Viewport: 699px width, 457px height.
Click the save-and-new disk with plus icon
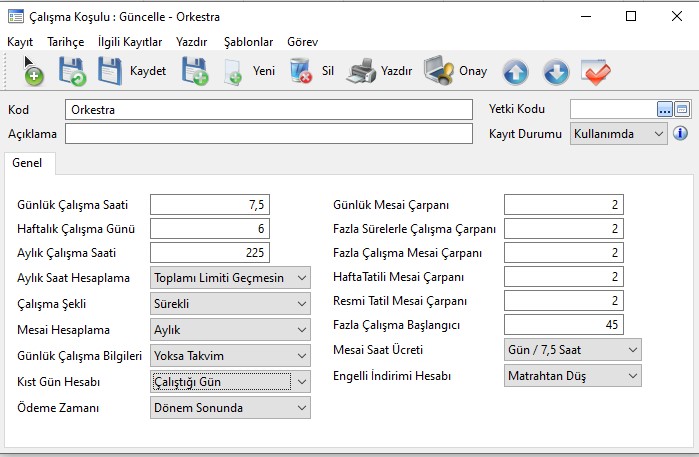click(x=194, y=71)
